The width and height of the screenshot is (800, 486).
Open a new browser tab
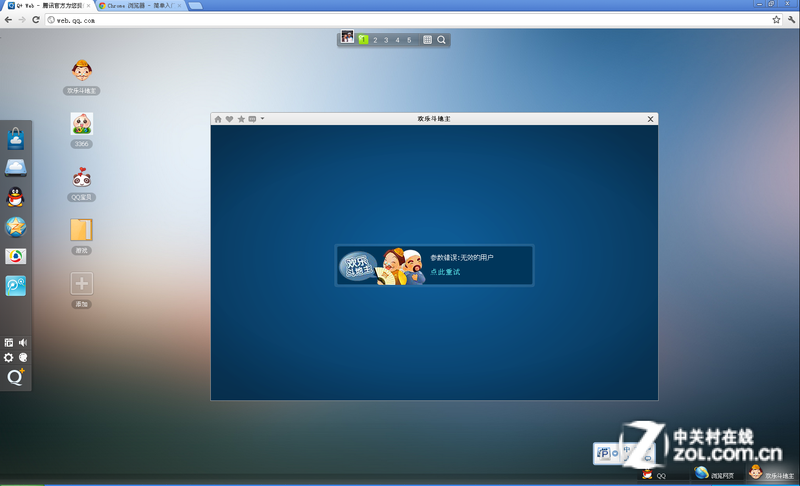click(195, 6)
